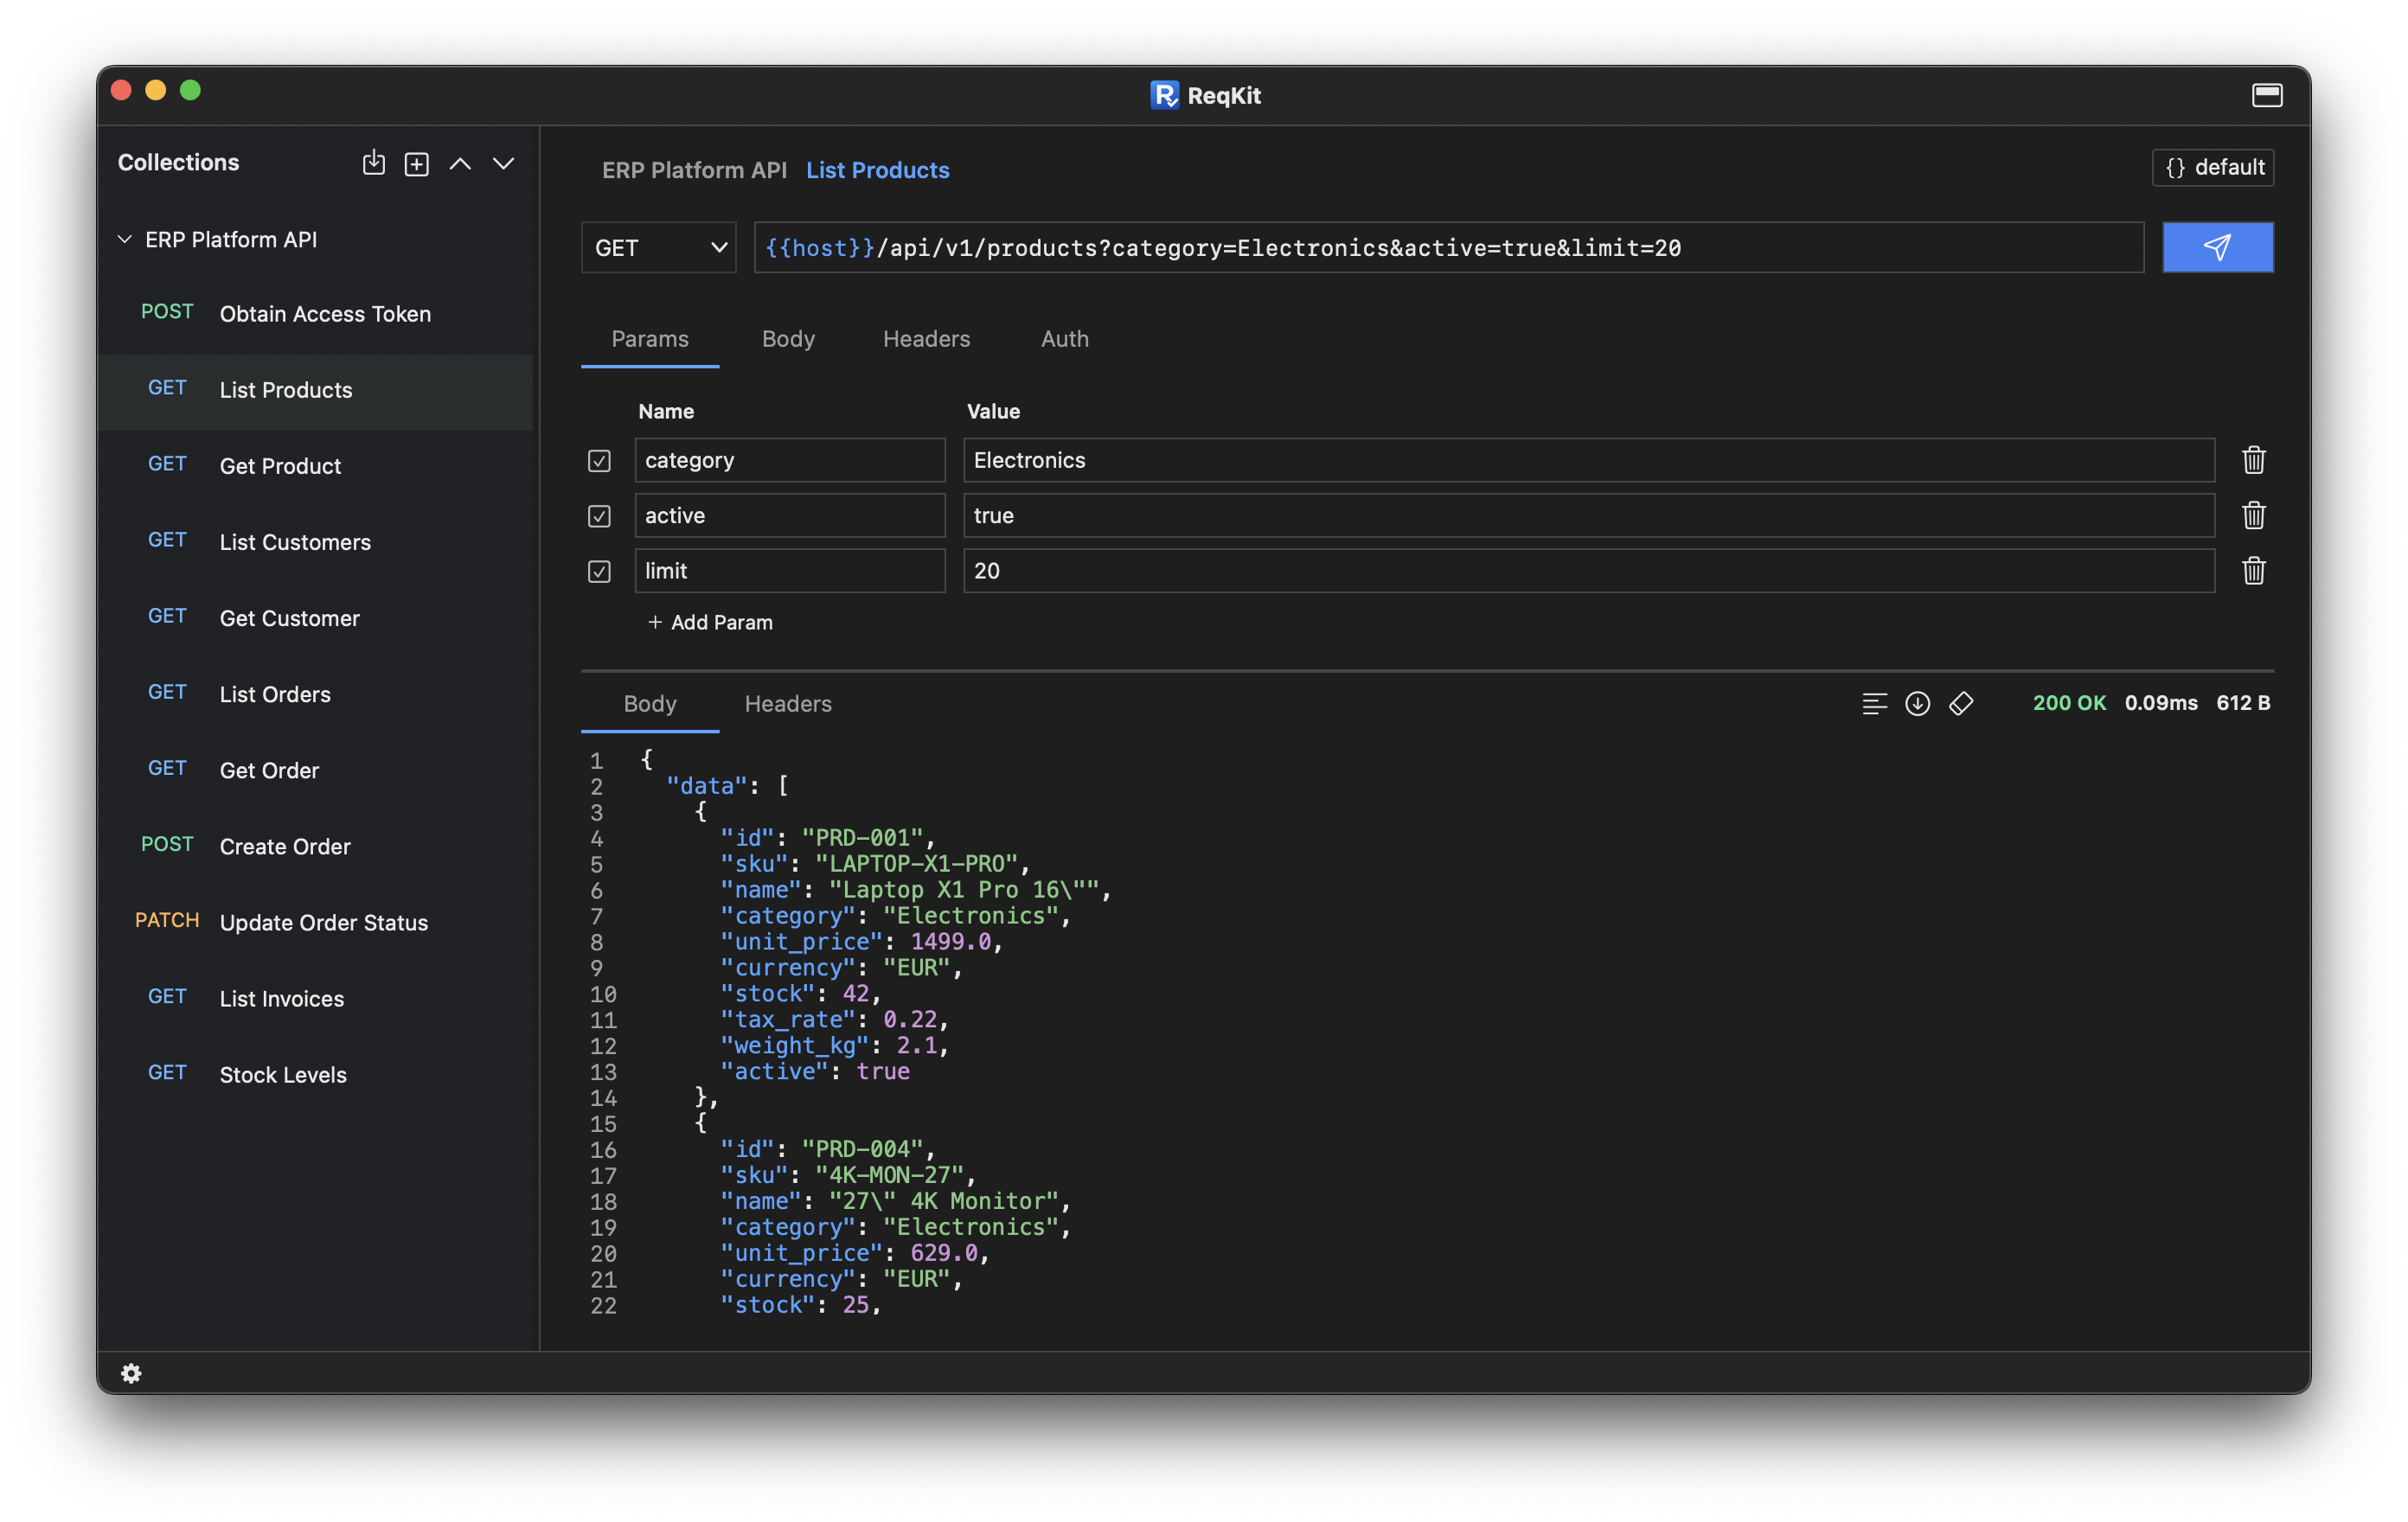Viewport: 2408px width, 1522px height.
Task: Click the active name field
Action: click(x=790, y=516)
